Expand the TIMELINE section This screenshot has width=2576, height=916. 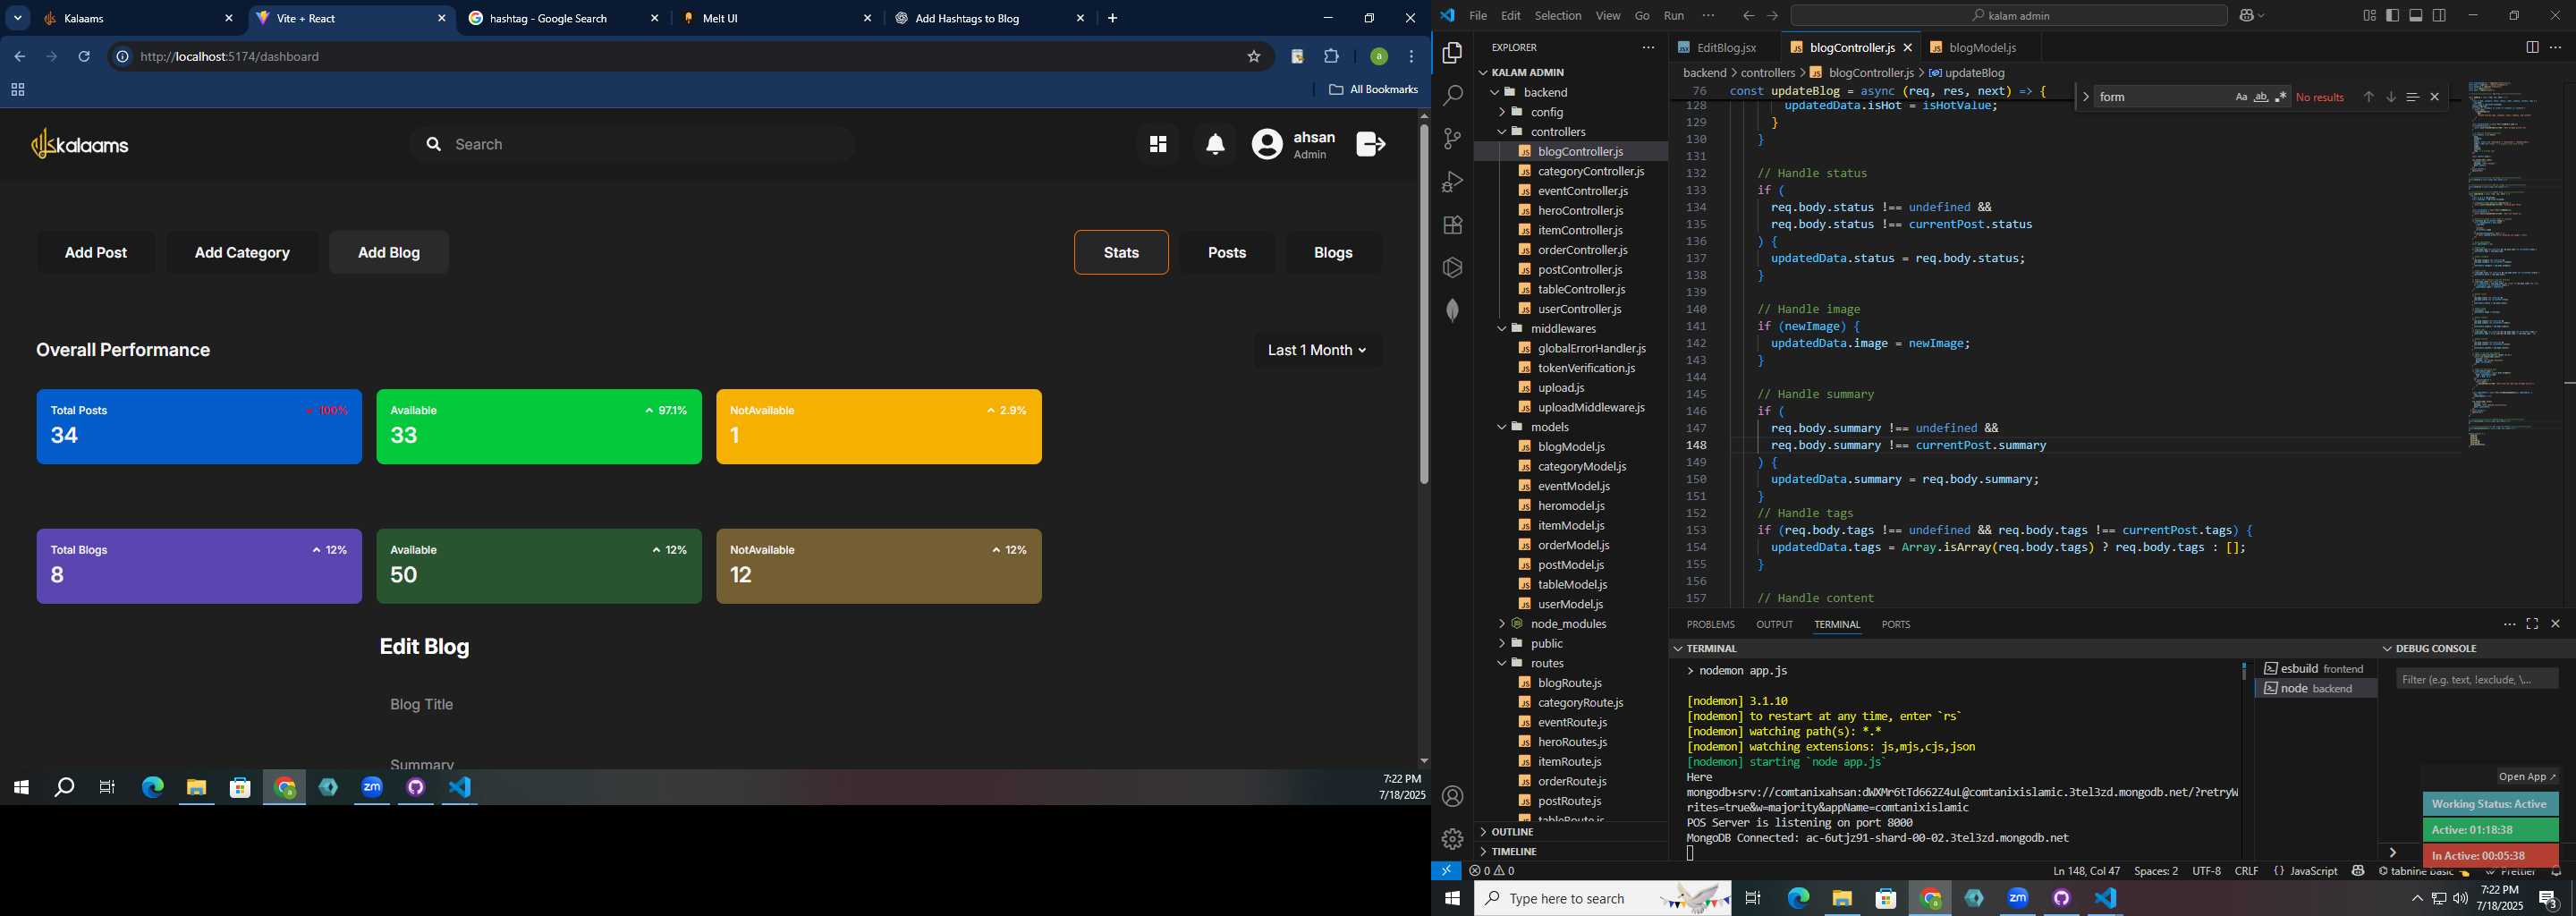(x=1571, y=852)
